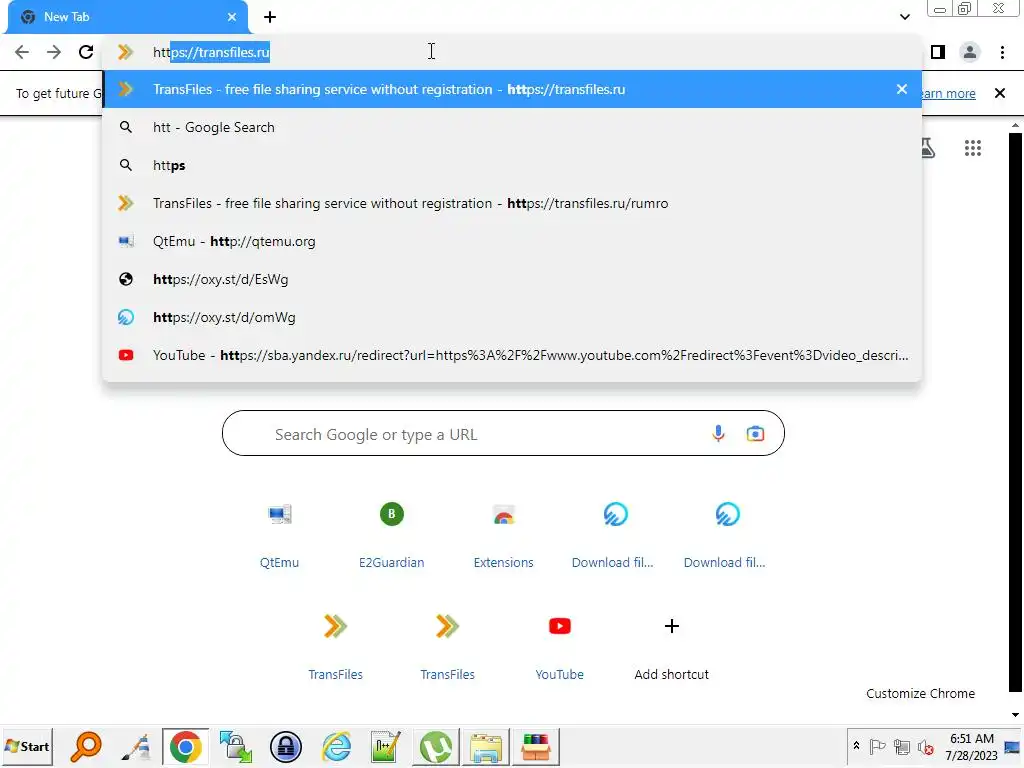Open the profile avatar menu
Image resolution: width=1024 pixels, height=768 pixels.
[970, 52]
